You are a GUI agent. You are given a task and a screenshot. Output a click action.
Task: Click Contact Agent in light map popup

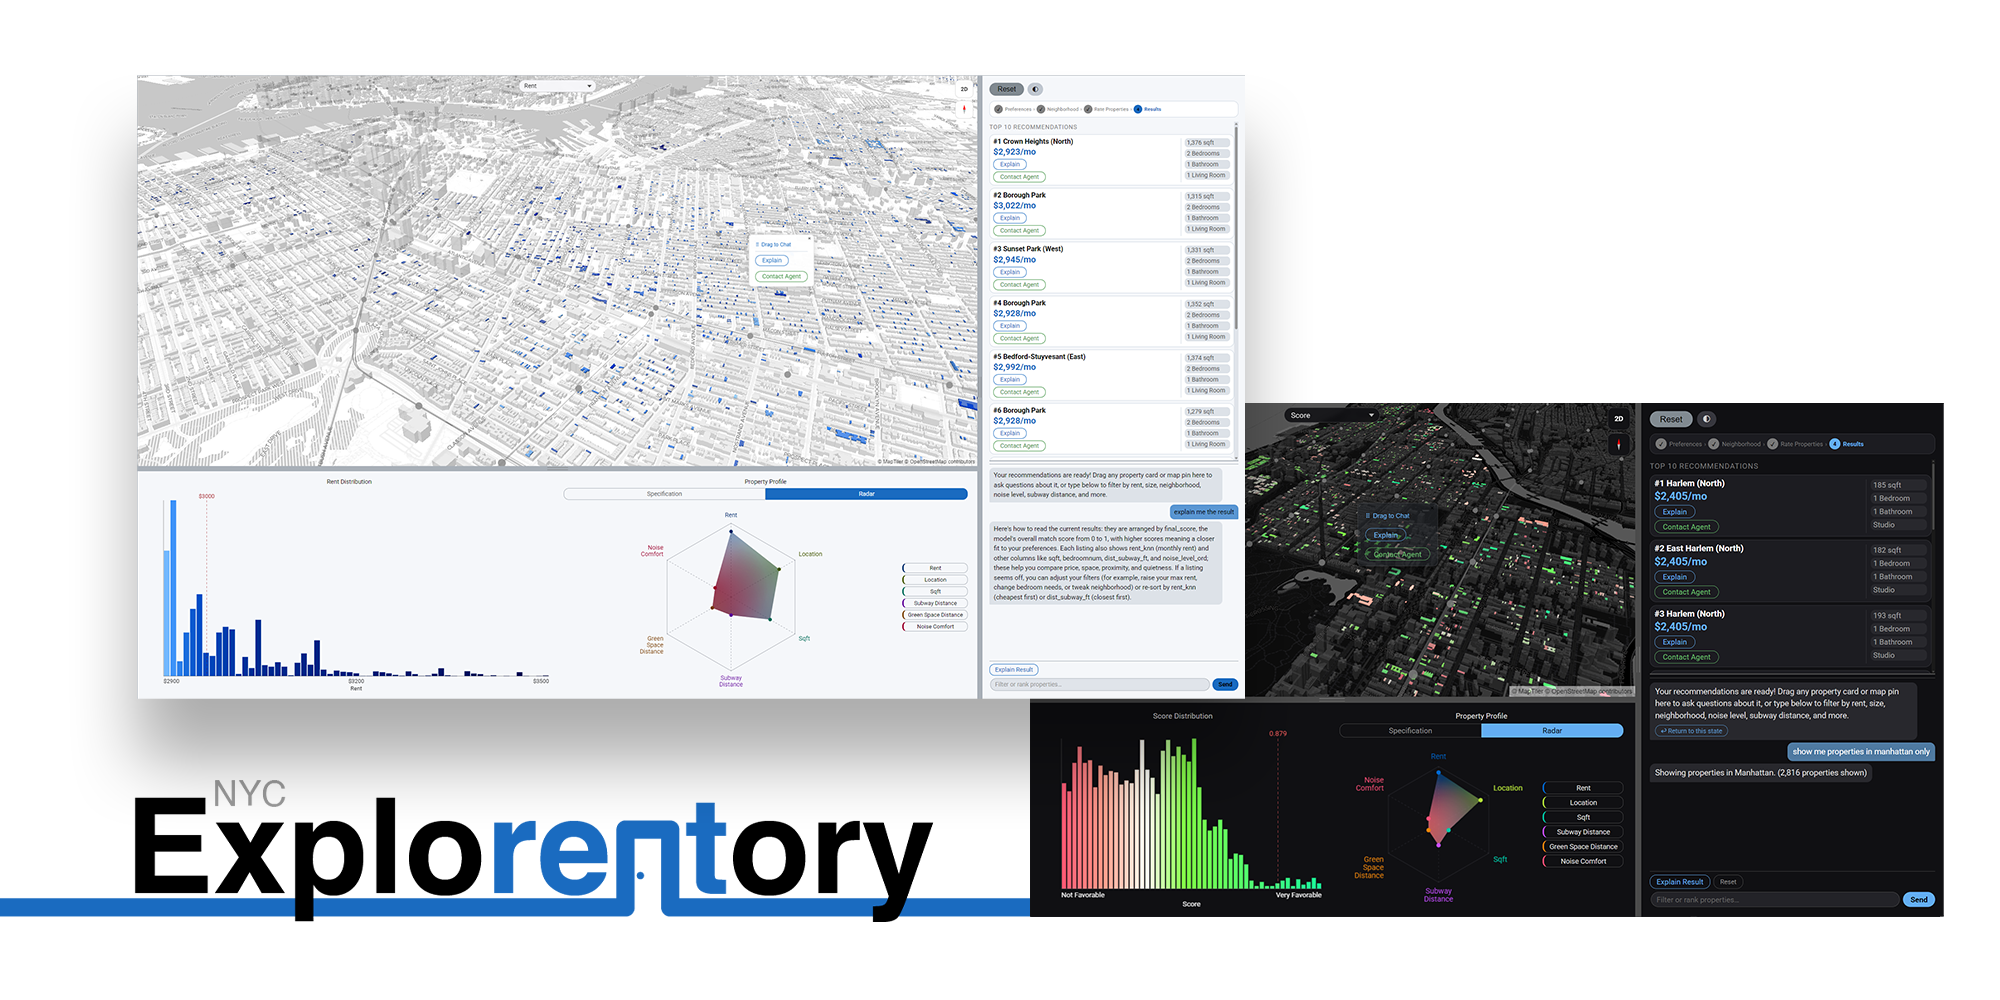pos(780,277)
